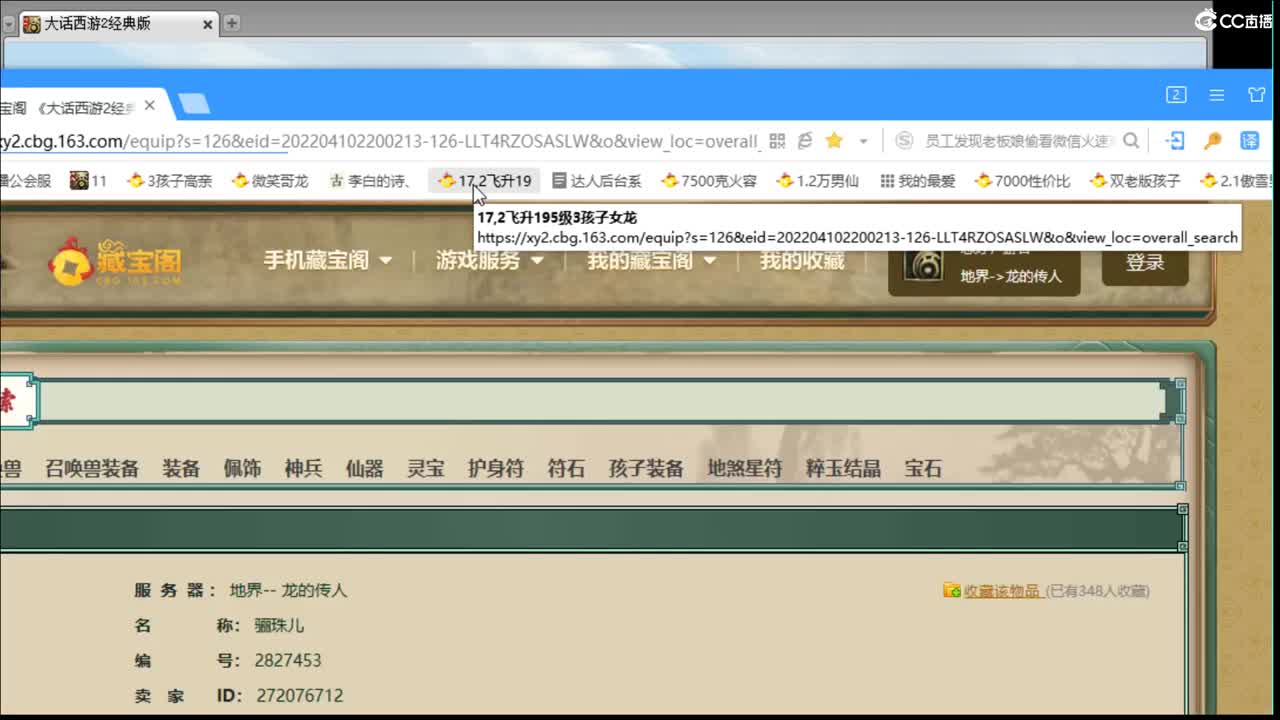
Task: Open 我的收藏 in site navigation
Action: [802, 261]
